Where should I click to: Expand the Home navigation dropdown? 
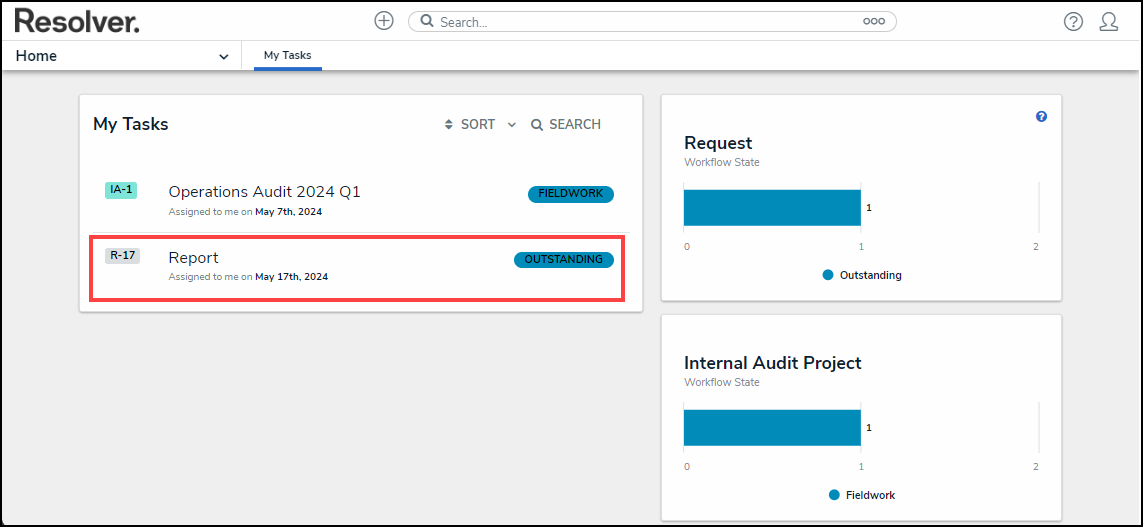pyautogui.click(x=223, y=57)
